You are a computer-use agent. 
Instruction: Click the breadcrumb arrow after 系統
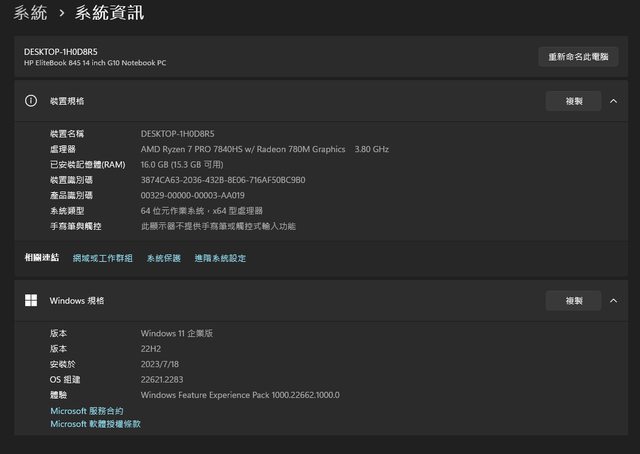pos(62,13)
